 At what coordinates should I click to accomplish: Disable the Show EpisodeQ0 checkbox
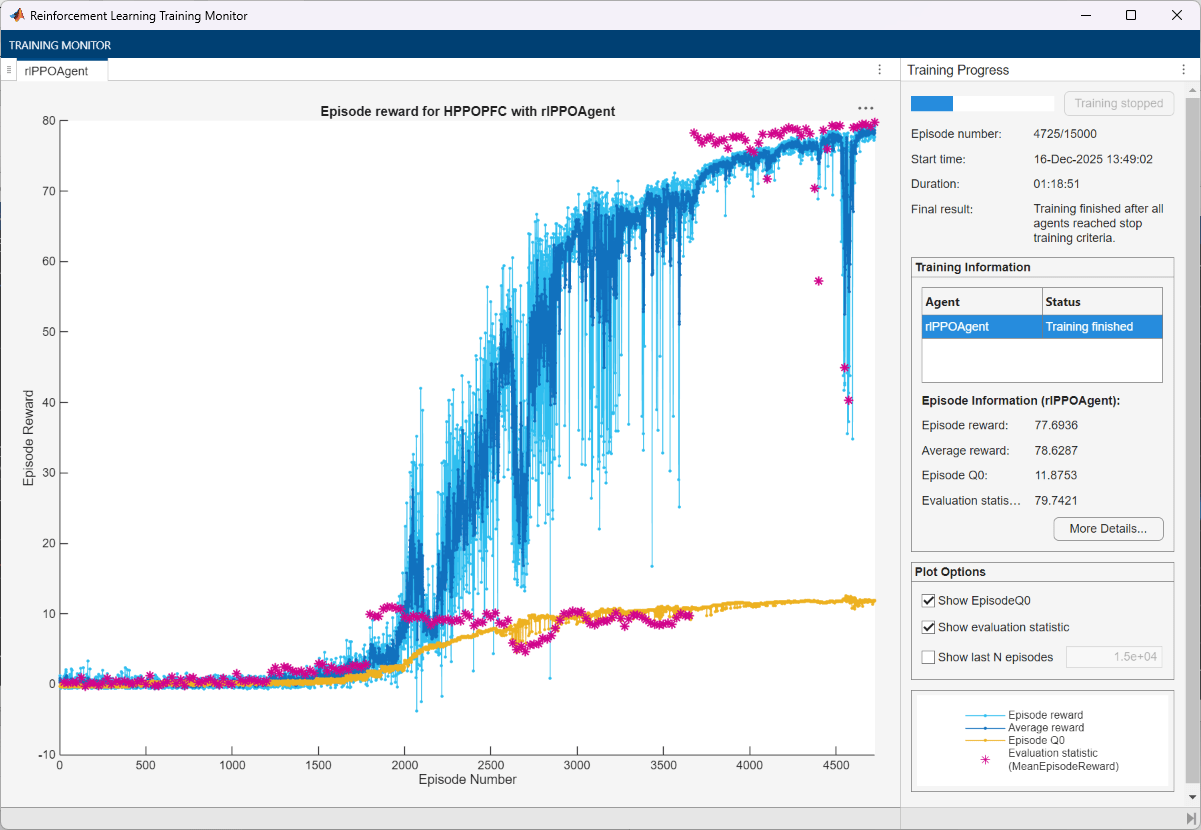[x=929, y=601]
